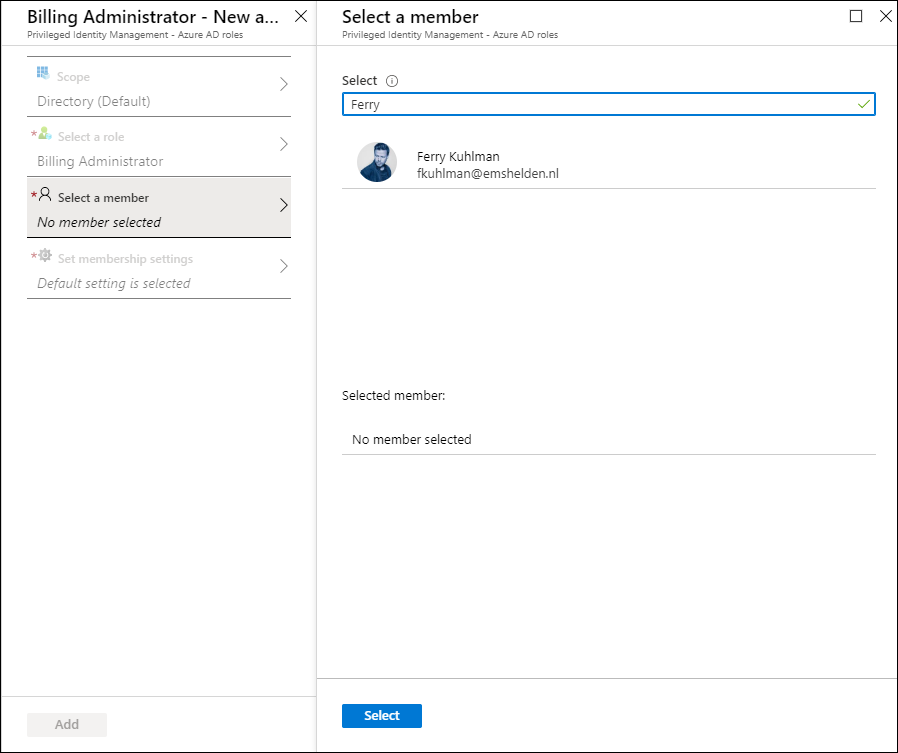Open the Billing Administrator role step
898x753 pixels.
159,147
